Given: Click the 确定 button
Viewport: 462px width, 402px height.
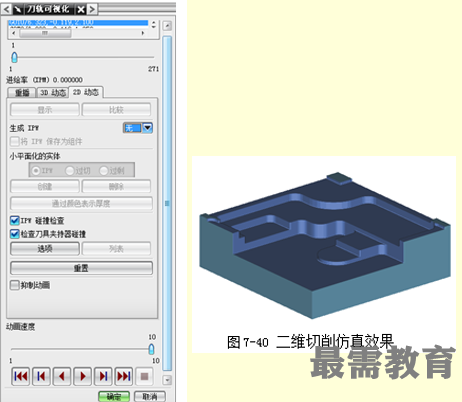Looking at the screenshot, I should (x=114, y=396).
